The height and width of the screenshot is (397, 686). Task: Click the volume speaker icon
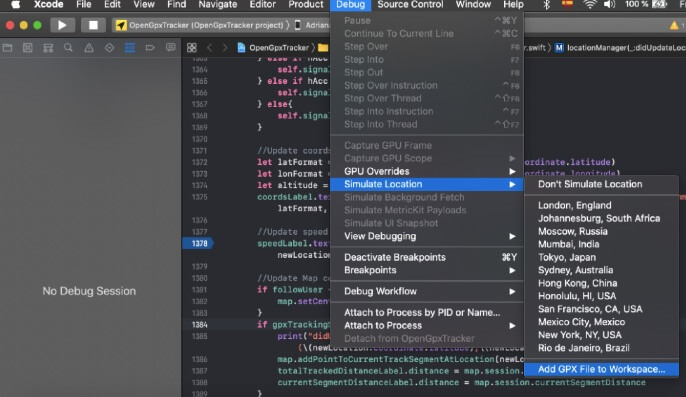(x=609, y=5)
